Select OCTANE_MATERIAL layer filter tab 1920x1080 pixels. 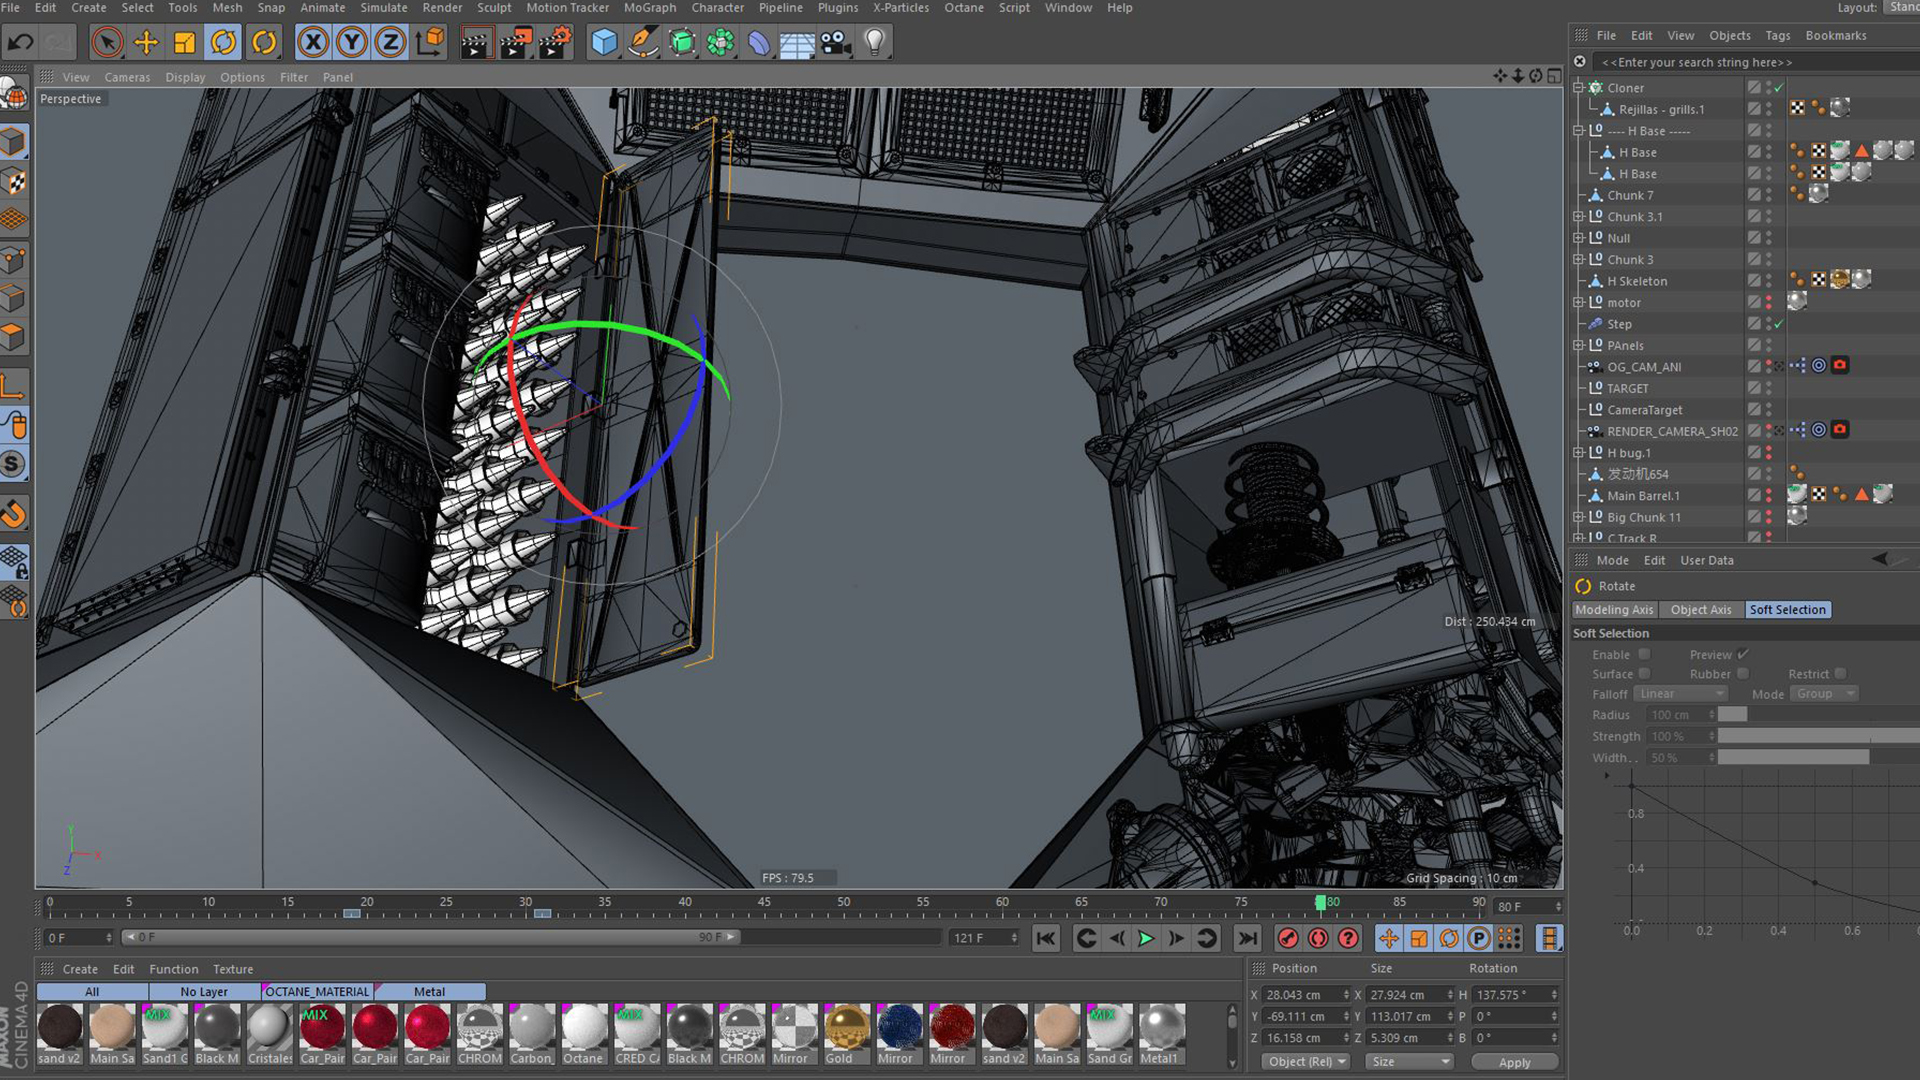[x=317, y=992]
